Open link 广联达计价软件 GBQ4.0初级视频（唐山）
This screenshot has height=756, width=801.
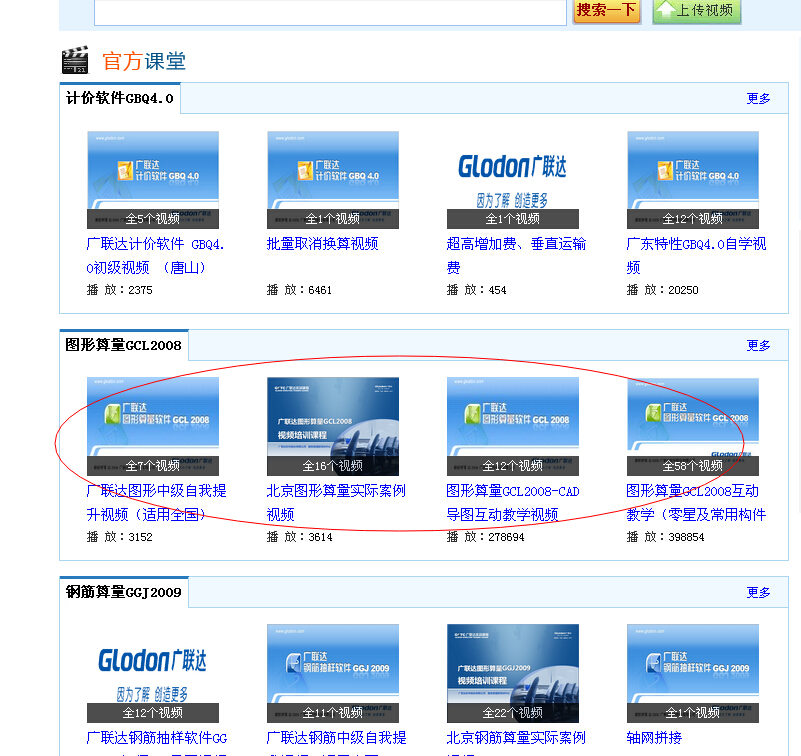point(155,255)
